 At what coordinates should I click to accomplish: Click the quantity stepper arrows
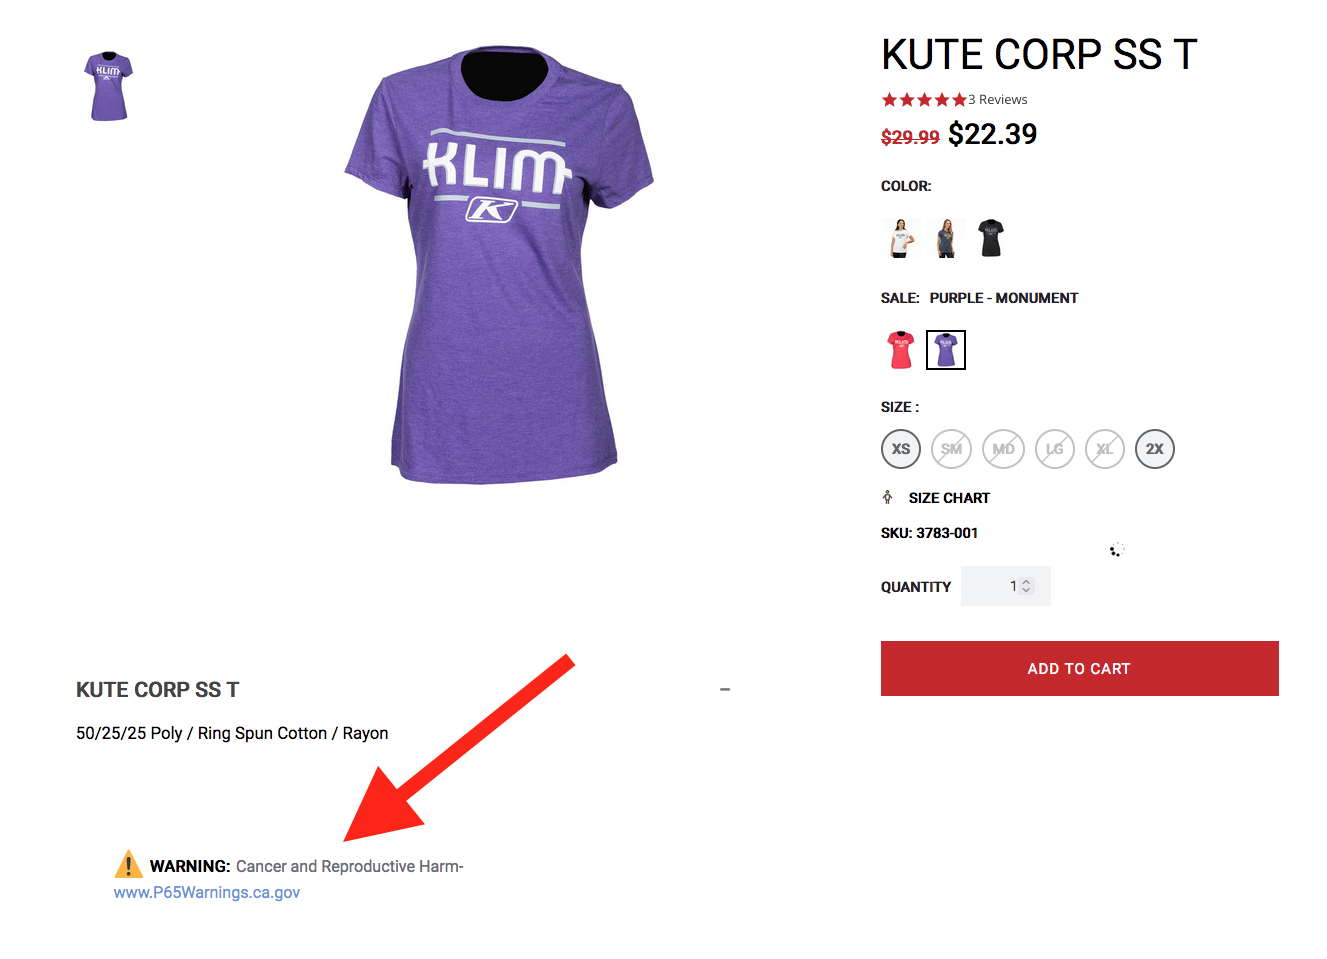pyautogui.click(x=1026, y=586)
